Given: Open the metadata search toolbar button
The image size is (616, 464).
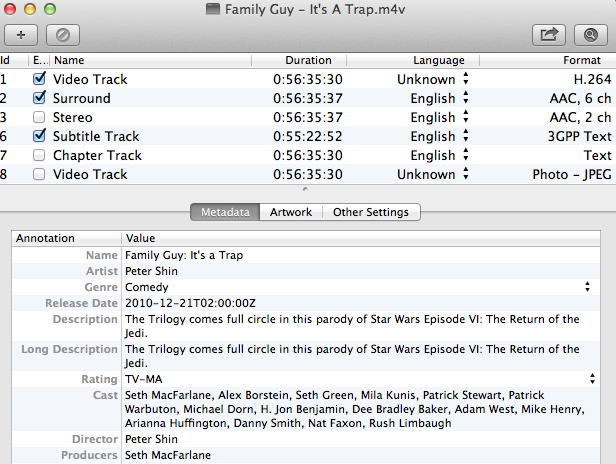Looking at the screenshot, I should click(591, 35).
